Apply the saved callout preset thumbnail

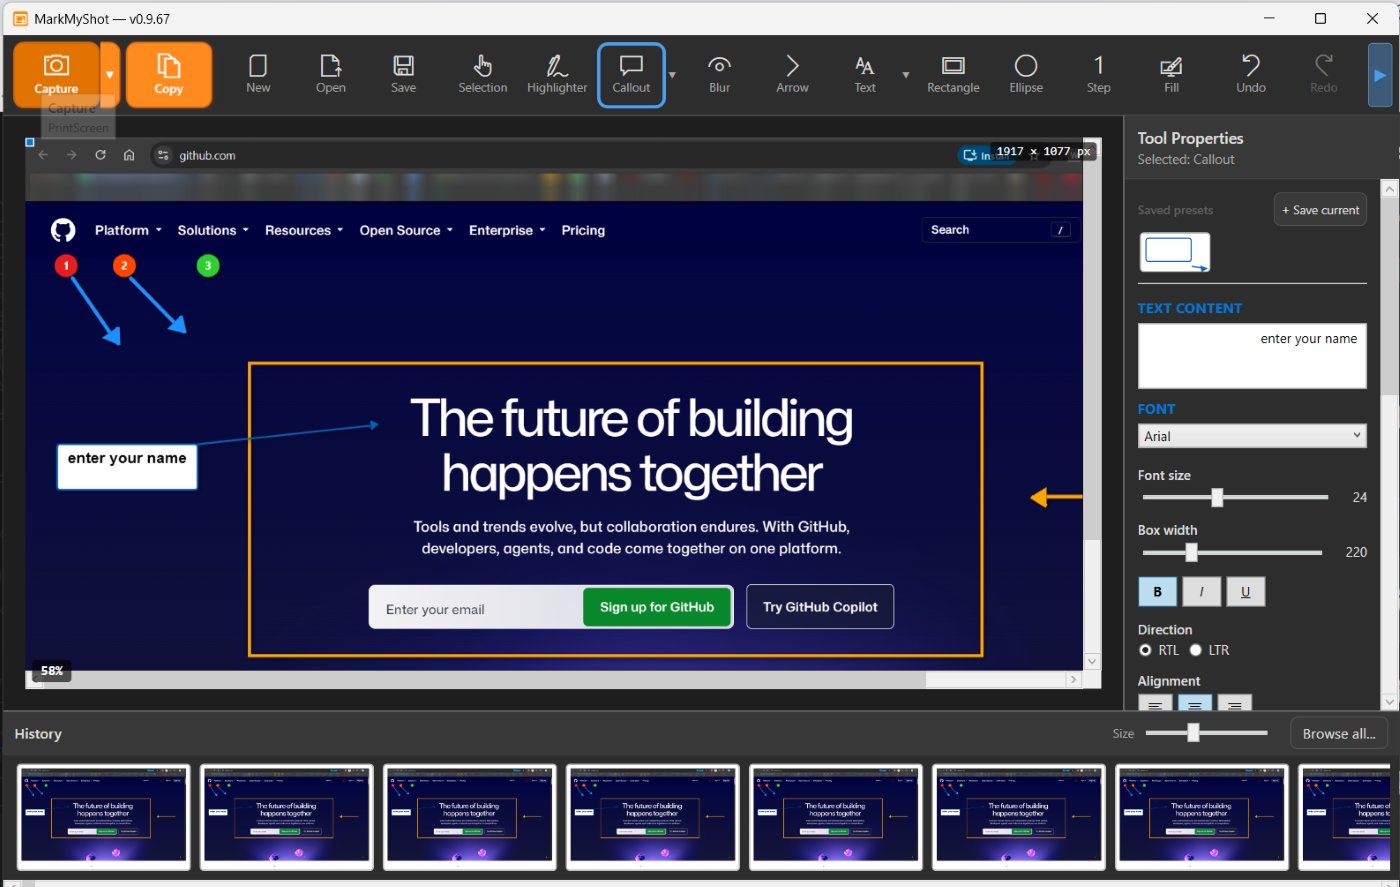pyautogui.click(x=1175, y=252)
